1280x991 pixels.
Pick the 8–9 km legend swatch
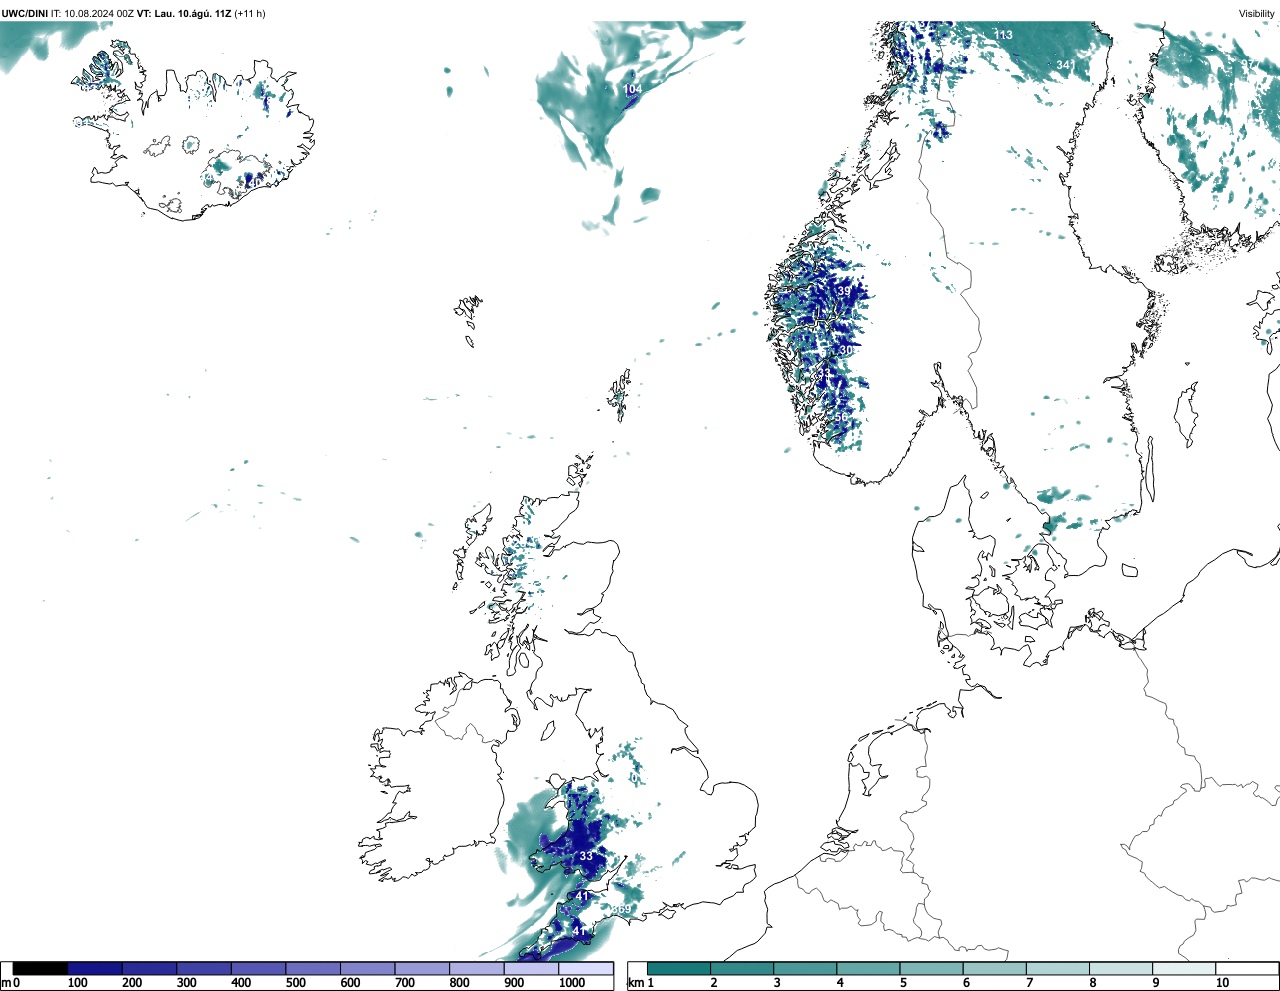[x=1121, y=969]
